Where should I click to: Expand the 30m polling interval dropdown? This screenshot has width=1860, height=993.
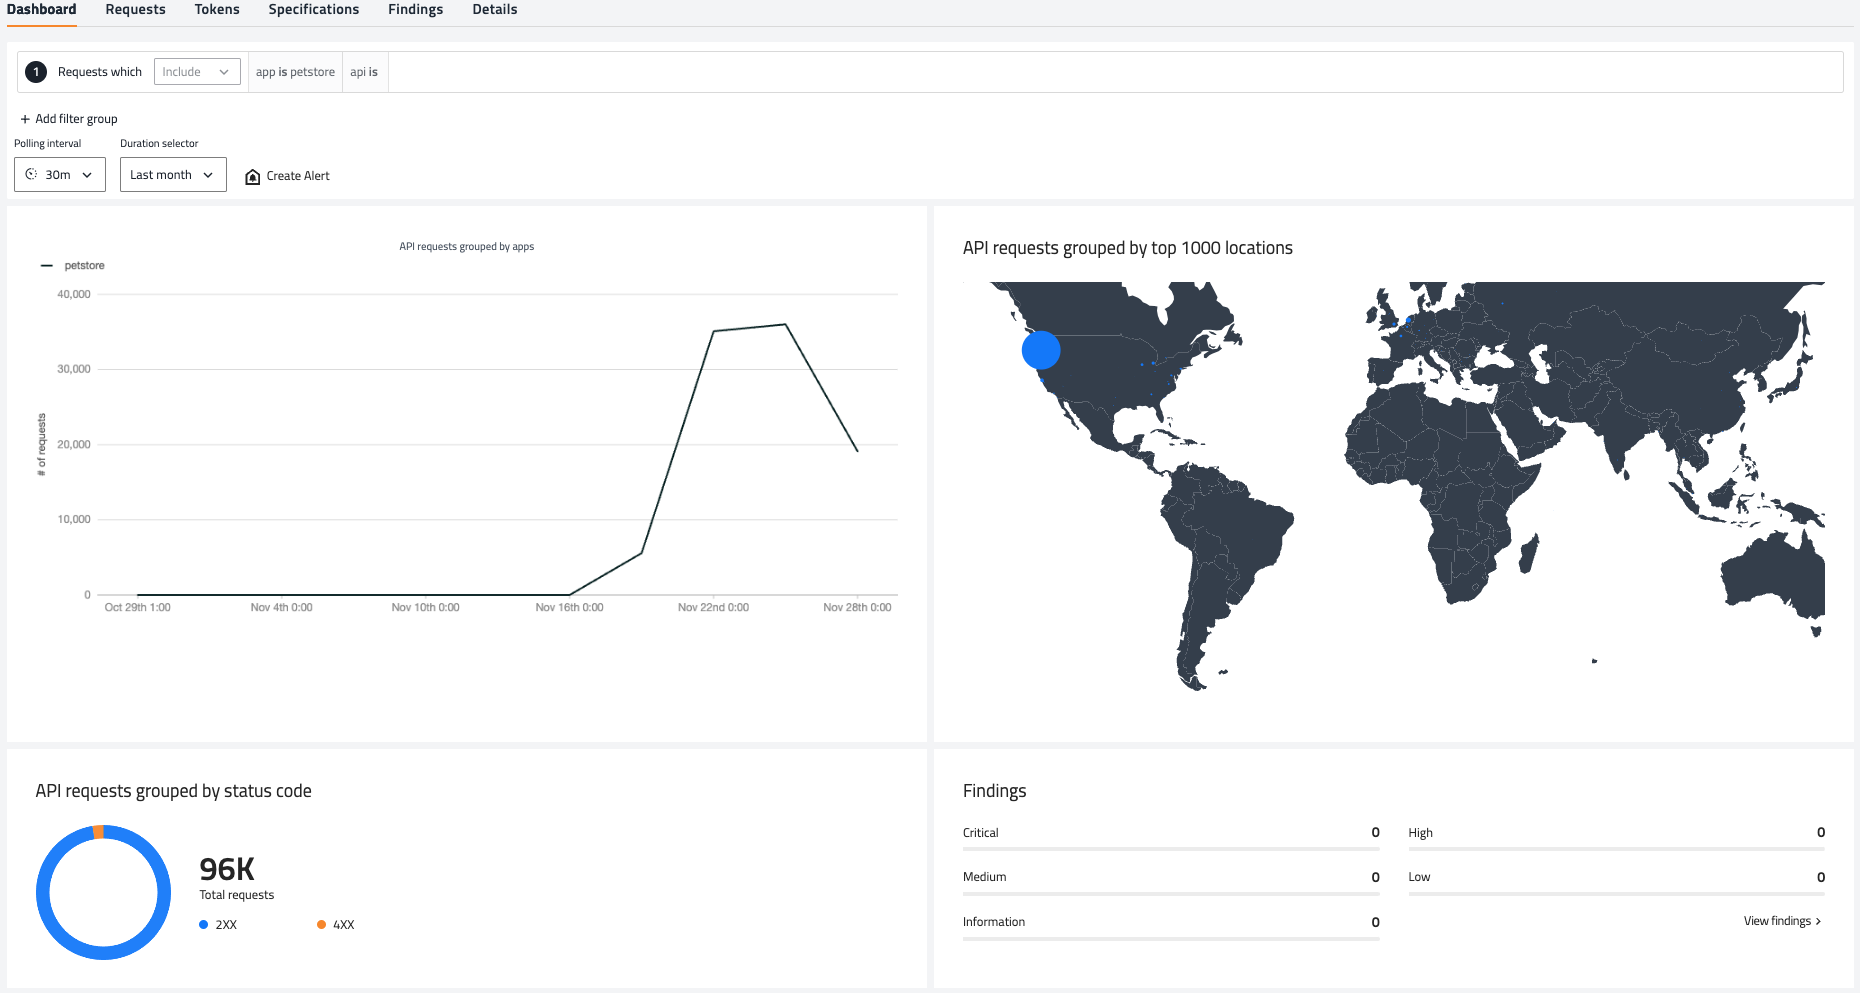pos(60,175)
